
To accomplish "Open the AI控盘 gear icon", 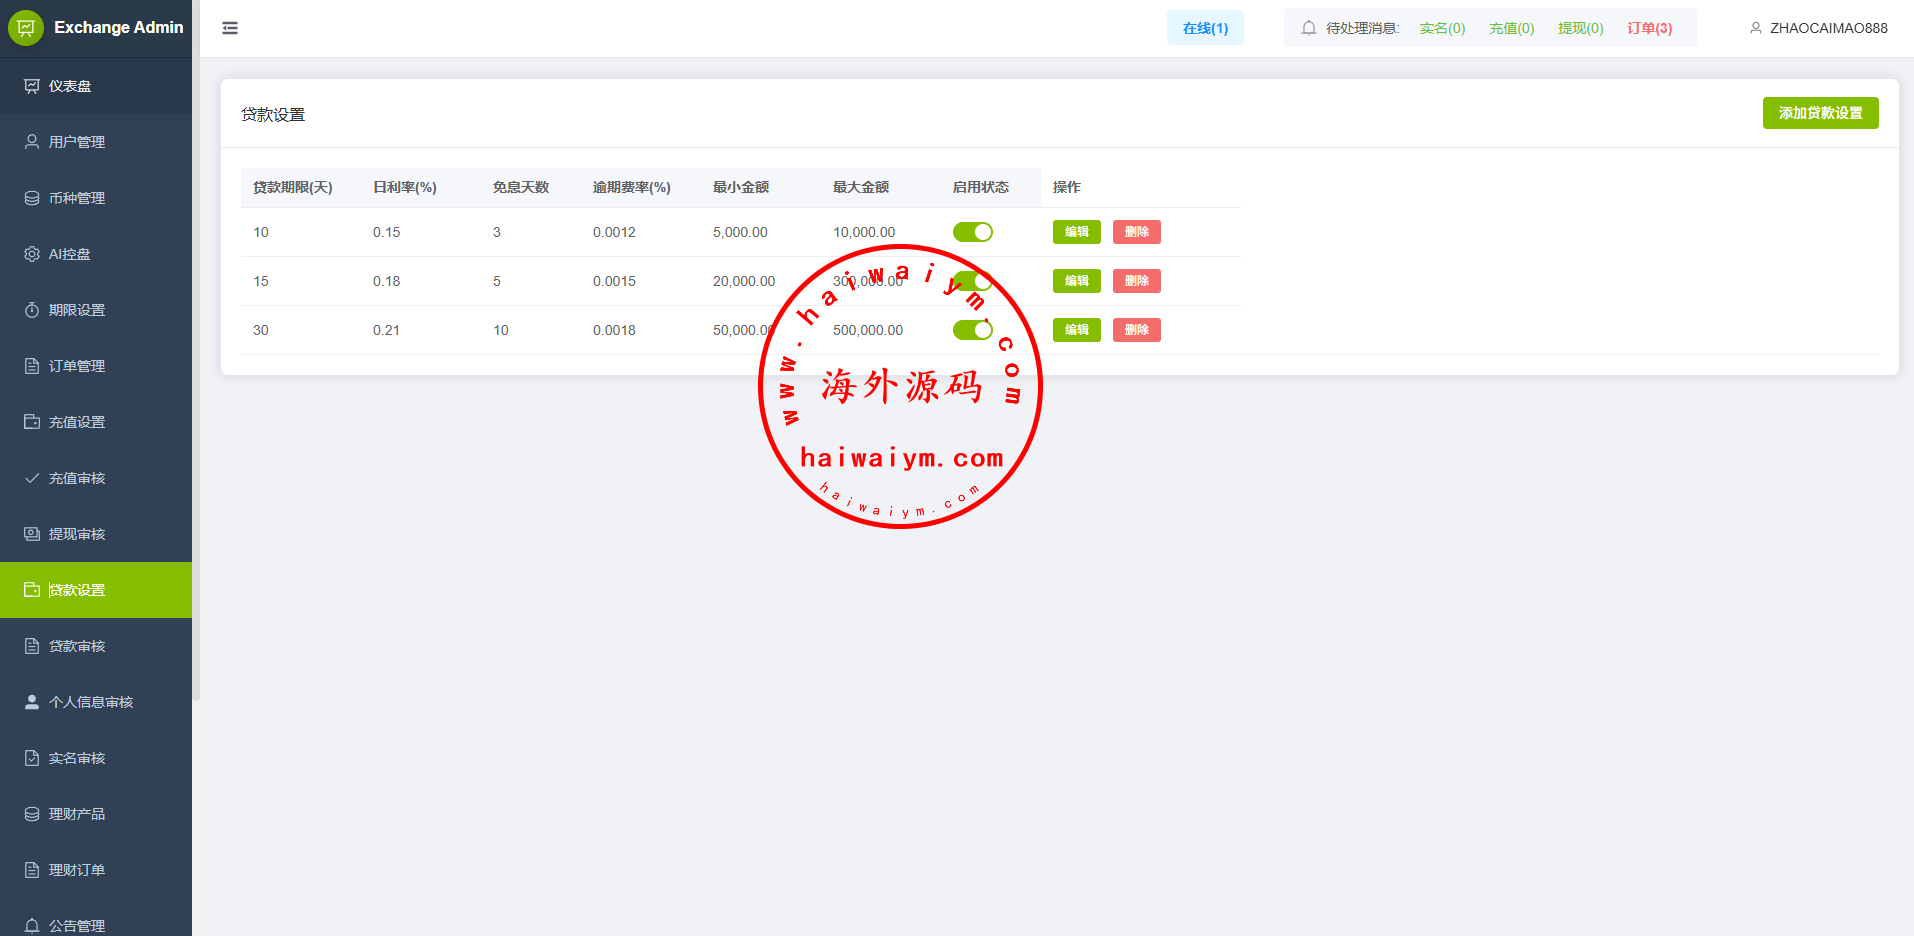I will point(32,254).
